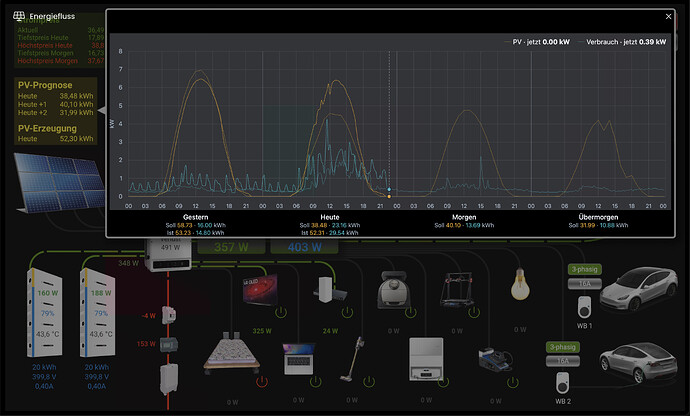Open the 3-phasig selector for WB 2

click(x=563, y=347)
